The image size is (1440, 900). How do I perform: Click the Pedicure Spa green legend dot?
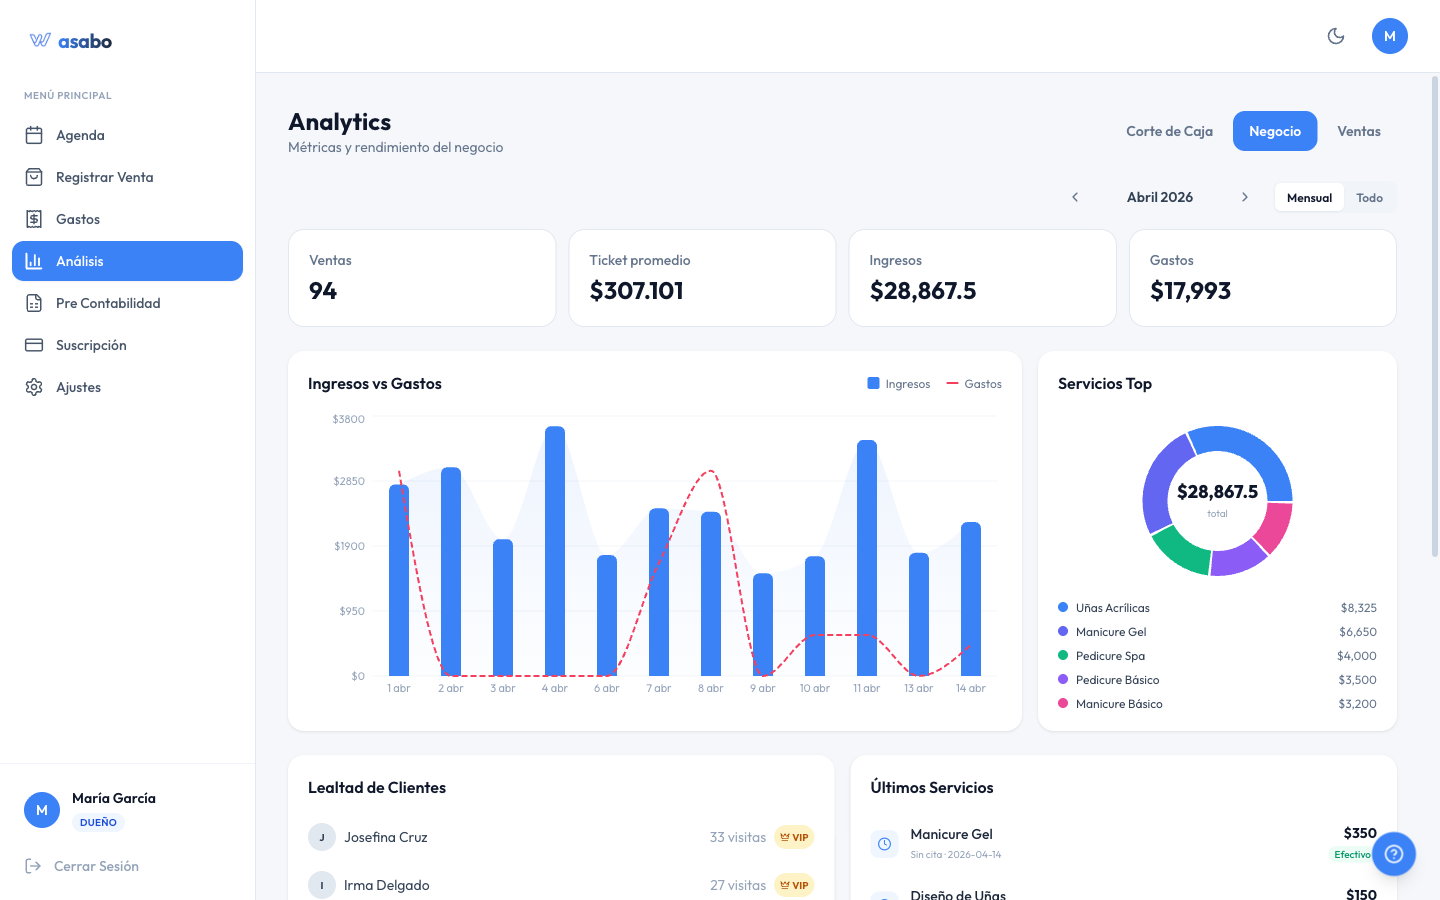click(x=1063, y=655)
